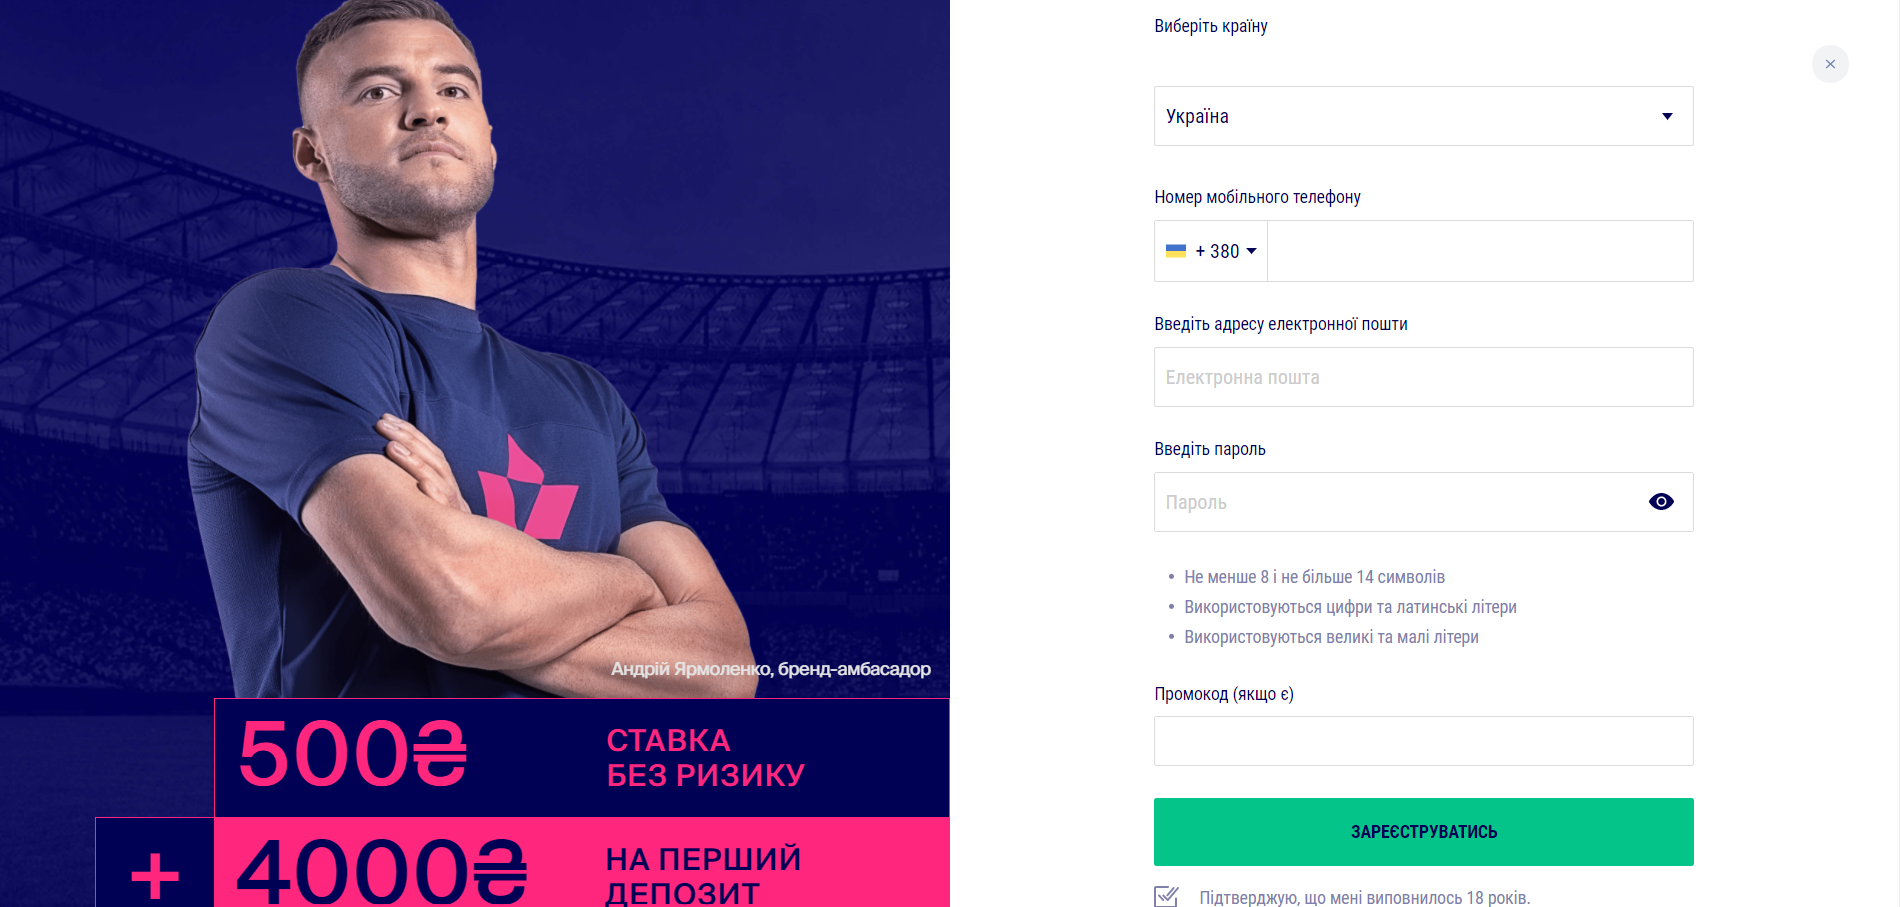The width and height of the screenshot is (1900, 907).
Task: Close the registration form with the X icon
Action: coord(1830,64)
